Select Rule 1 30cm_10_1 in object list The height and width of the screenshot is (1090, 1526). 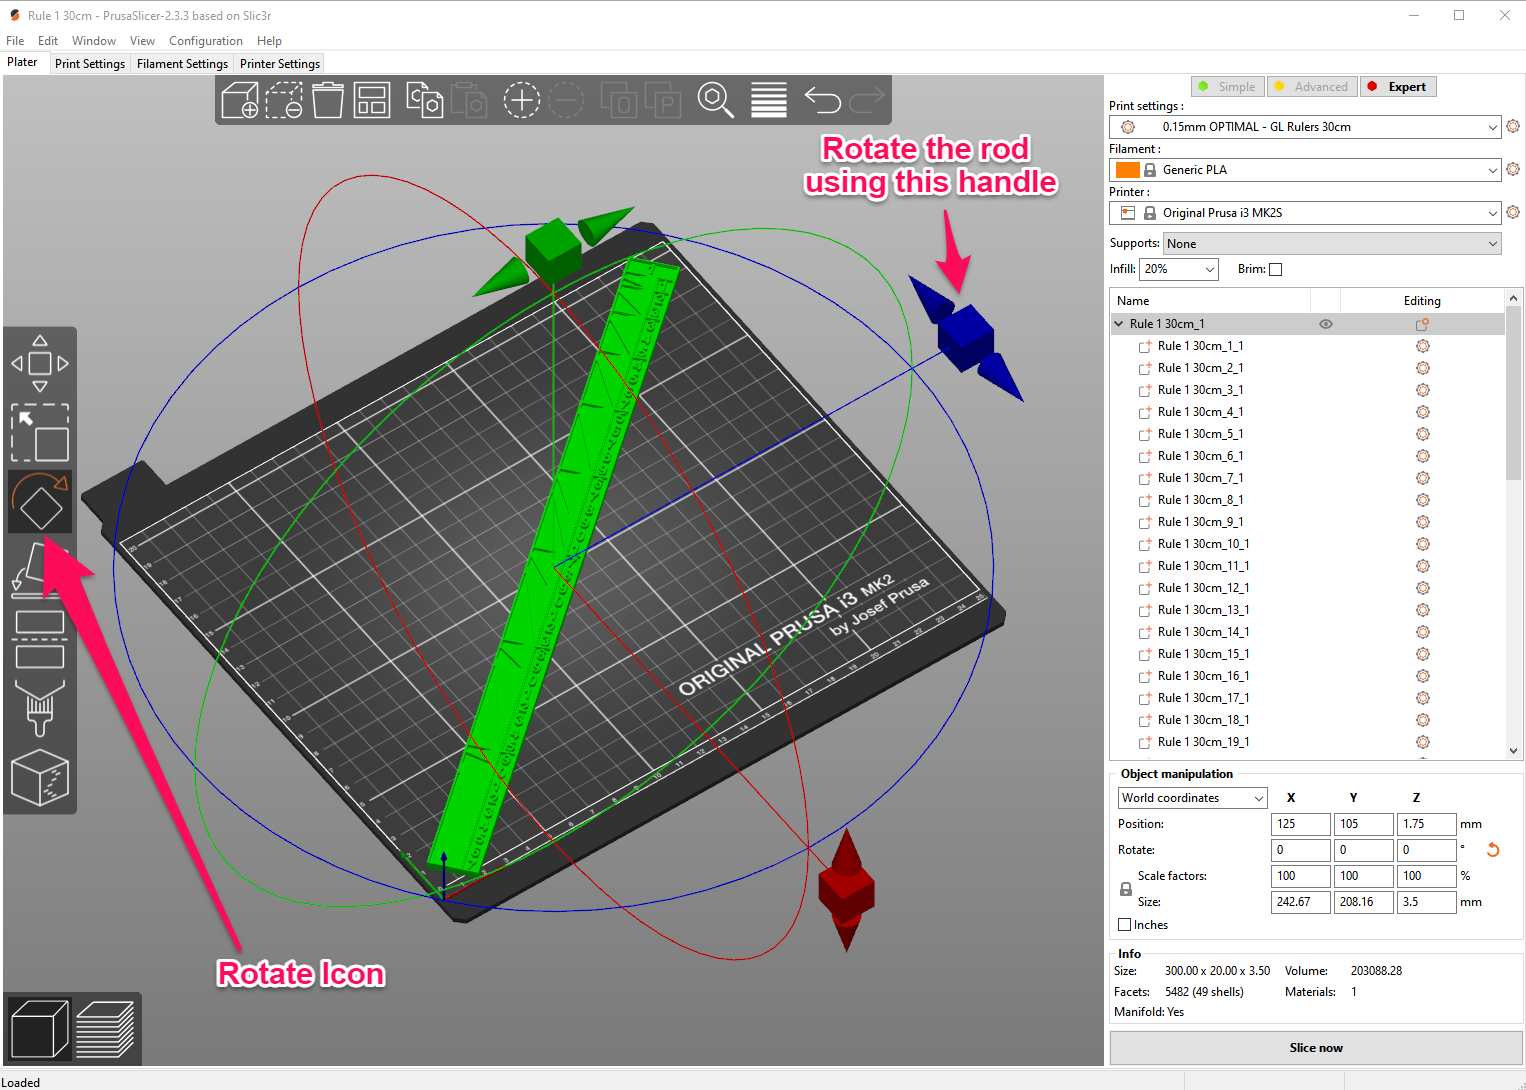coord(1204,544)
